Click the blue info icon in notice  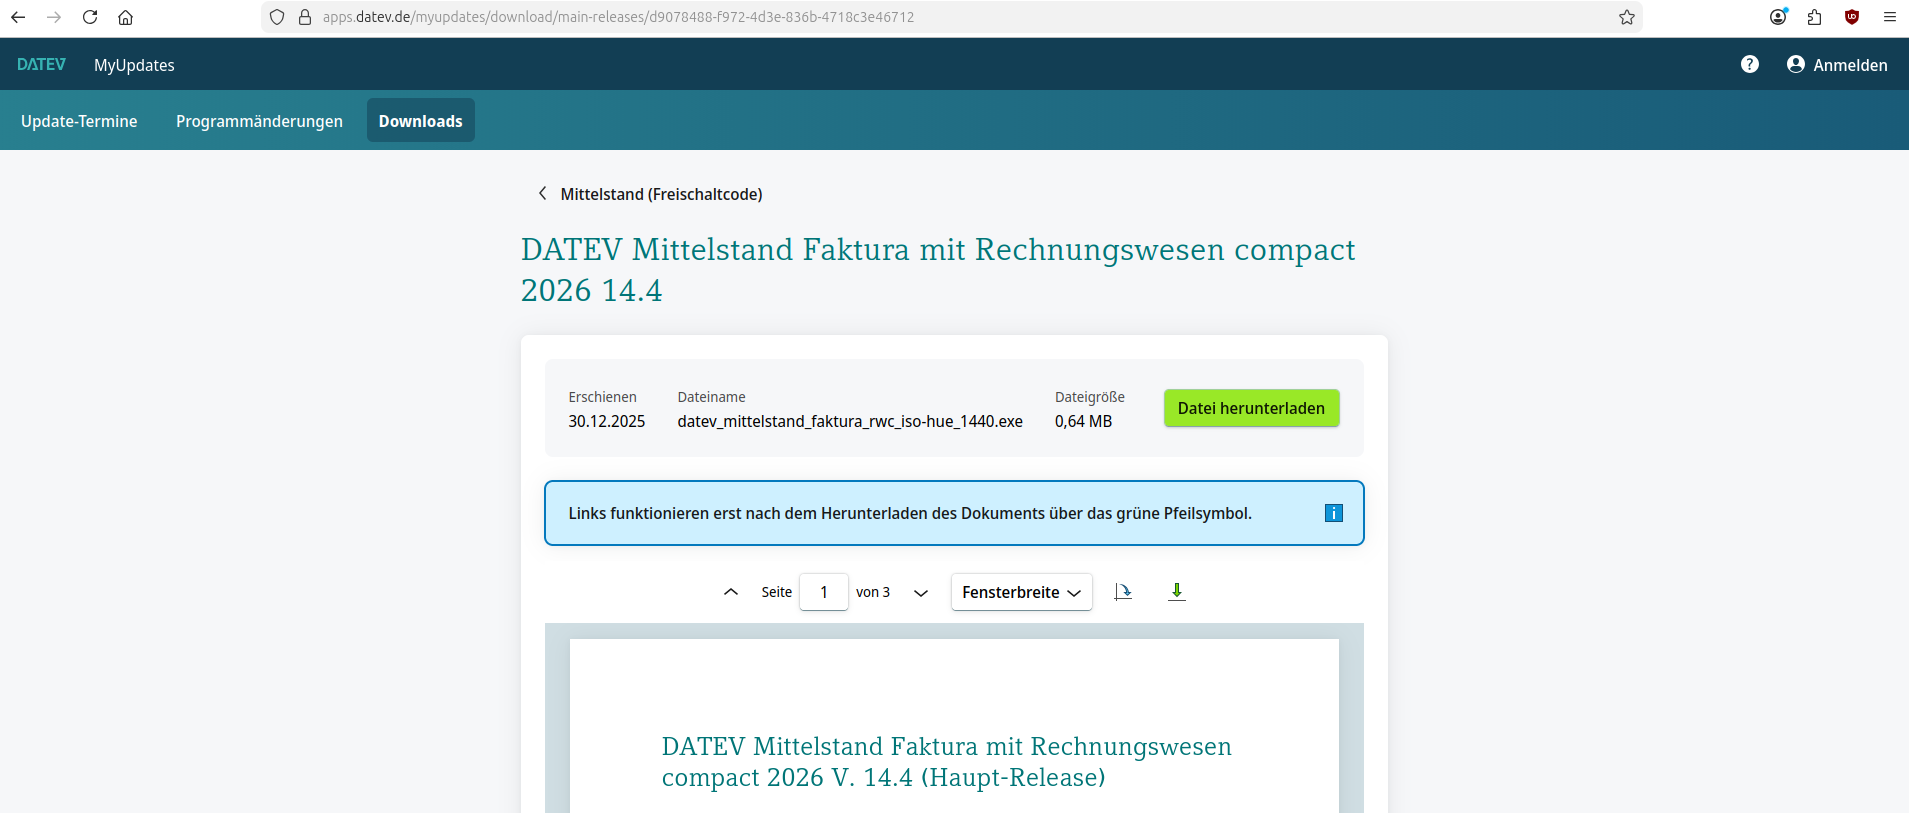coord(1334,513)
